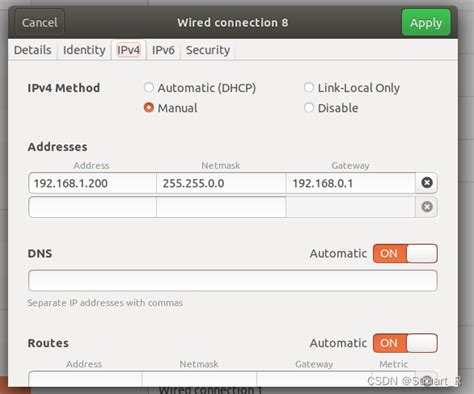This screenshot has width=474, height=394.
Task: Click the IPv4 tab
Action: pyautogui.click(x=128, y=50)
